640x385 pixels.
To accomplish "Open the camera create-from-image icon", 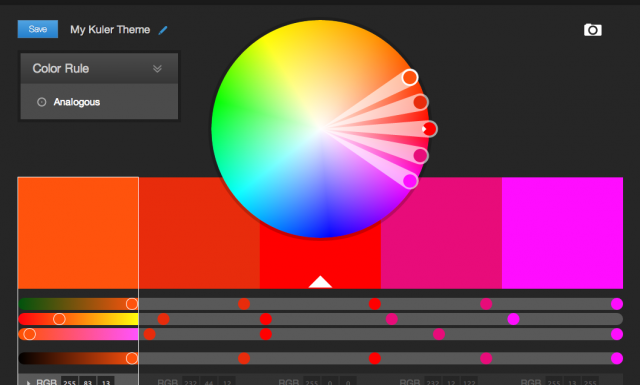I will tap(593, 29).
